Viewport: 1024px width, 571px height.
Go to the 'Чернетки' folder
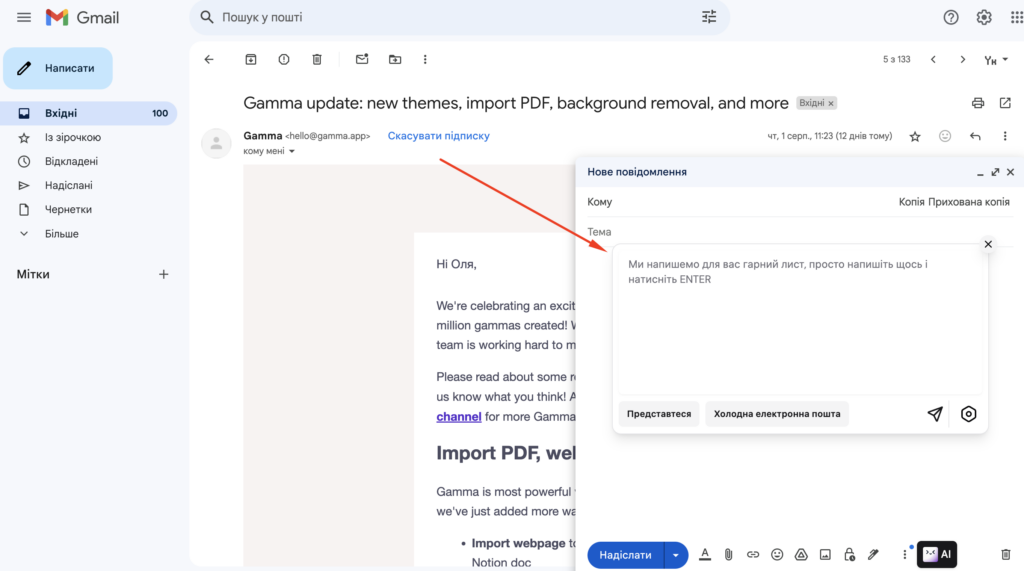coord(68,209)
